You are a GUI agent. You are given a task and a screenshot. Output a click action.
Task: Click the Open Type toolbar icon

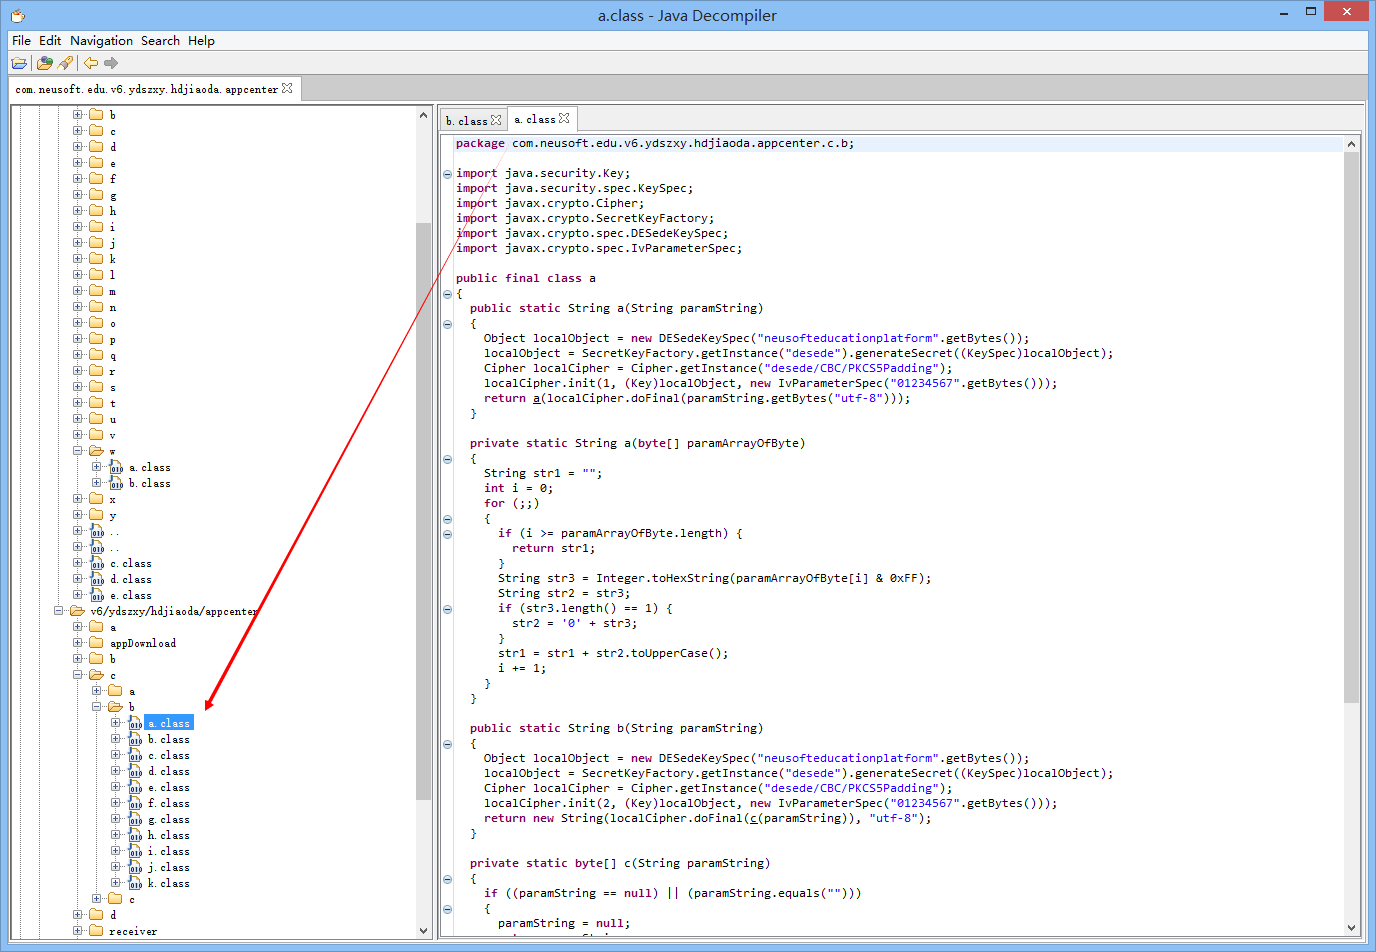point(44,63)
